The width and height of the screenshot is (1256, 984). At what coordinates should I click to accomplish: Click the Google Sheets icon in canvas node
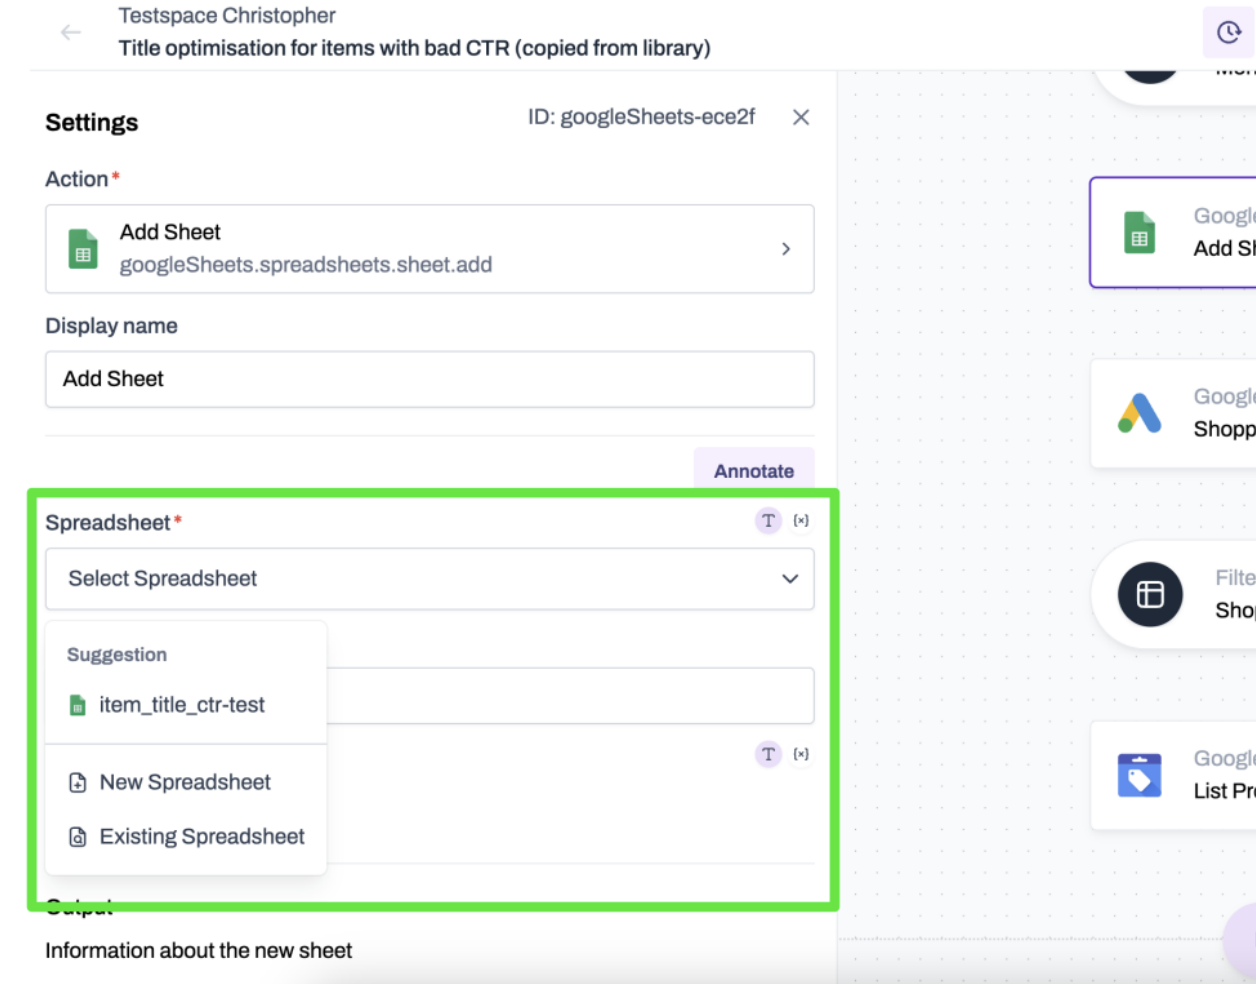(1139, 232)
